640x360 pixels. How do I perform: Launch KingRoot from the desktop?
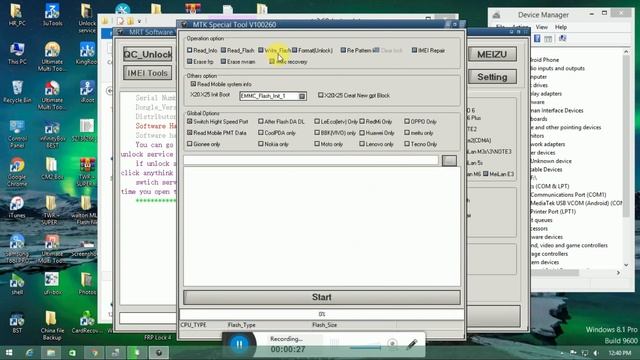[x=87, y=53]
